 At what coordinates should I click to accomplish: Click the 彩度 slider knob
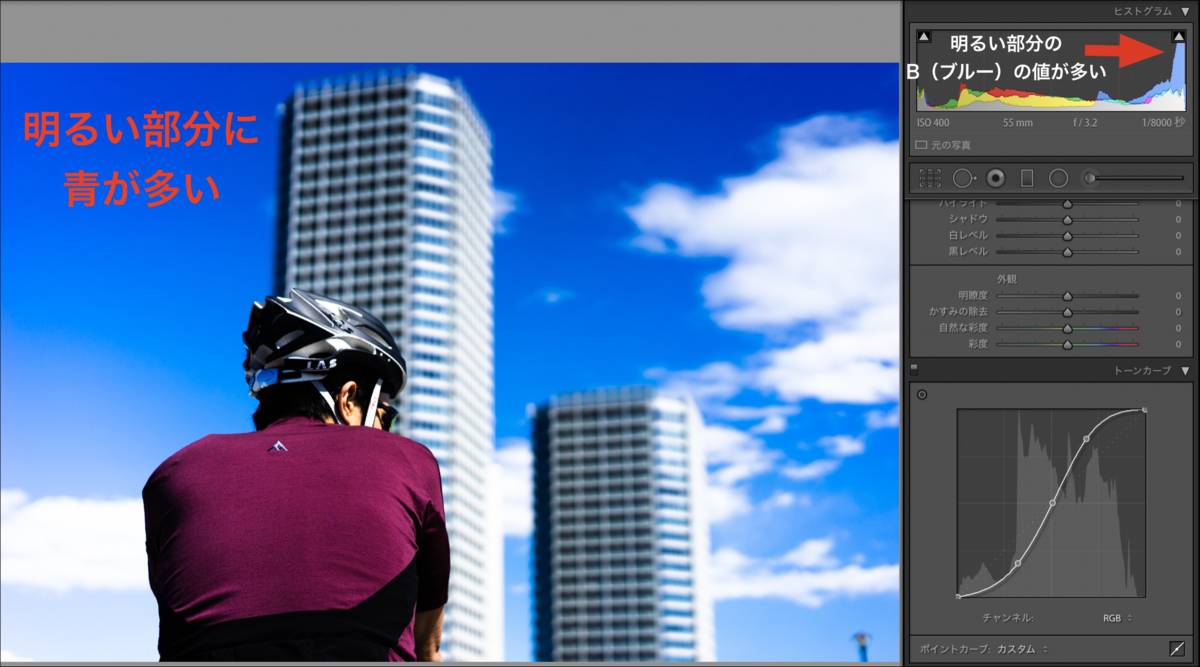1068,345
